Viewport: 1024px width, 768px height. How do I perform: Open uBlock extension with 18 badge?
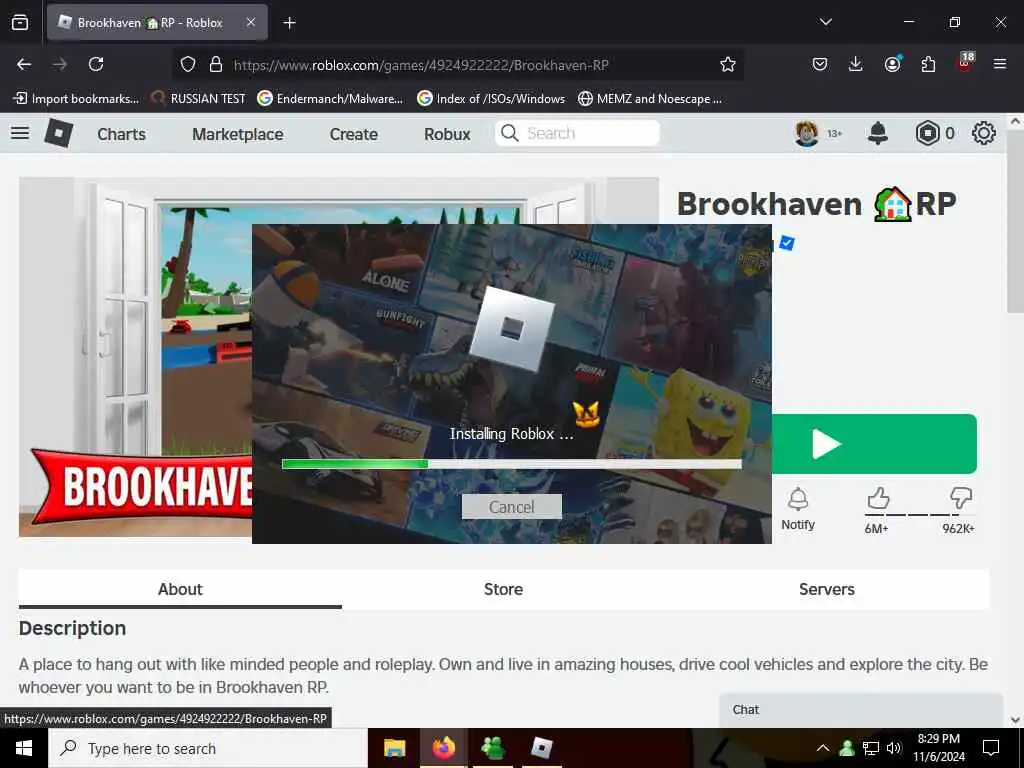pos(965,62)
